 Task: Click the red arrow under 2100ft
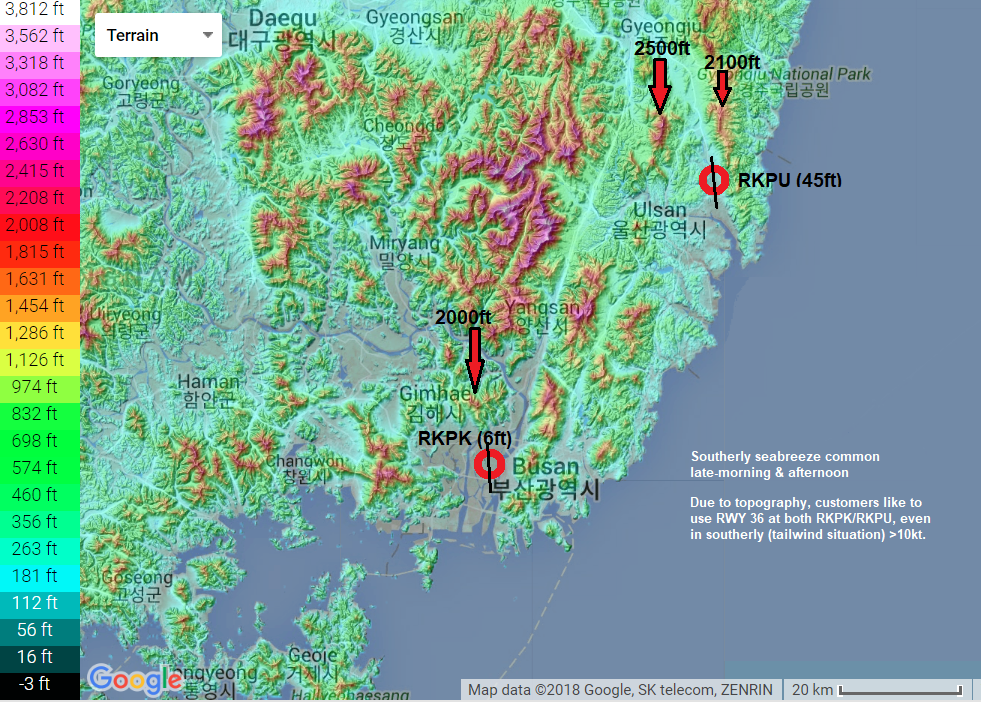[x=722, y=88]
